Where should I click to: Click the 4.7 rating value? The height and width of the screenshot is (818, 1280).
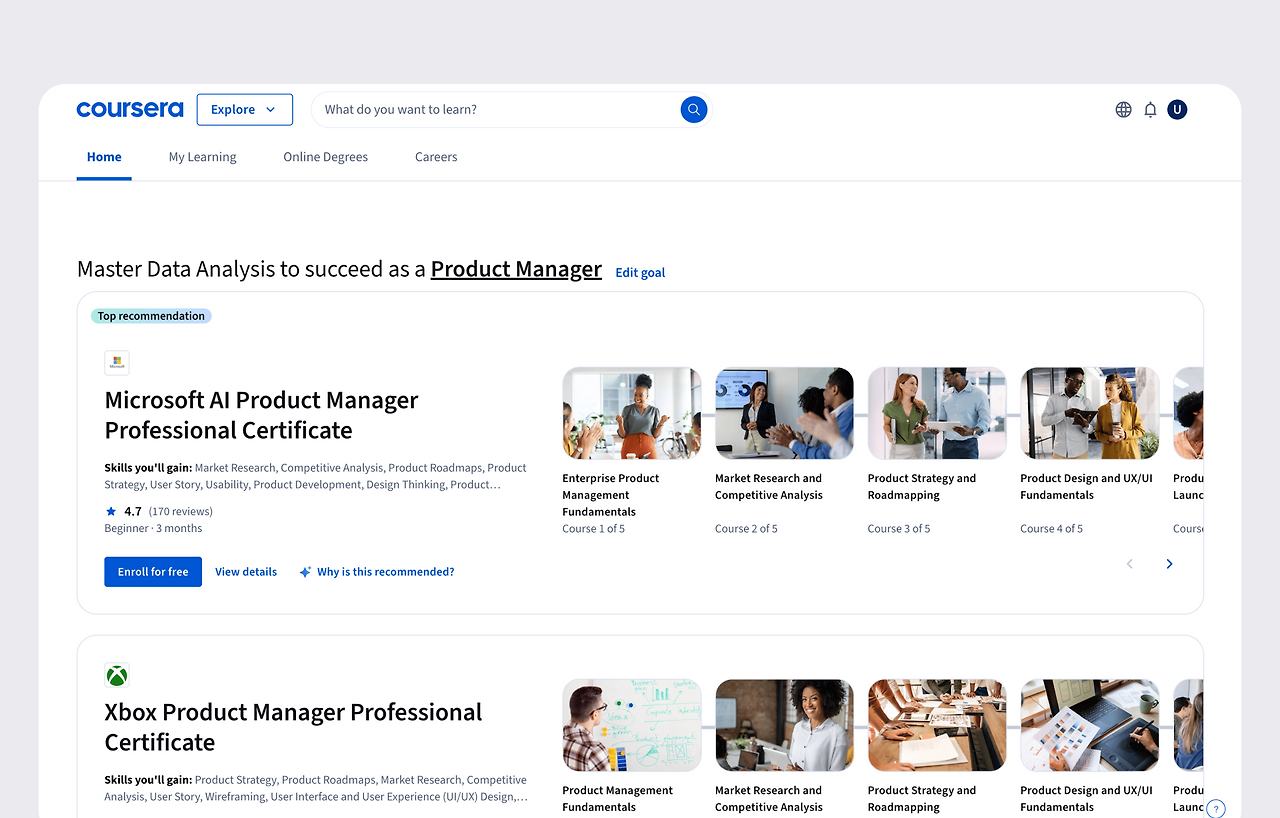click(x=133, y=511)
